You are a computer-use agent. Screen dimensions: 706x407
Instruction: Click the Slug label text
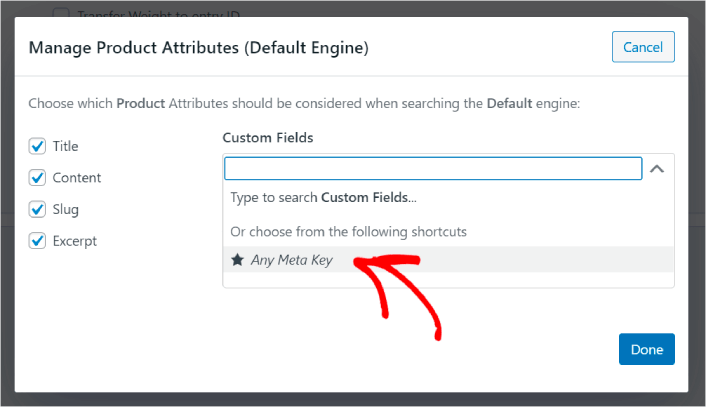point(66,210)
